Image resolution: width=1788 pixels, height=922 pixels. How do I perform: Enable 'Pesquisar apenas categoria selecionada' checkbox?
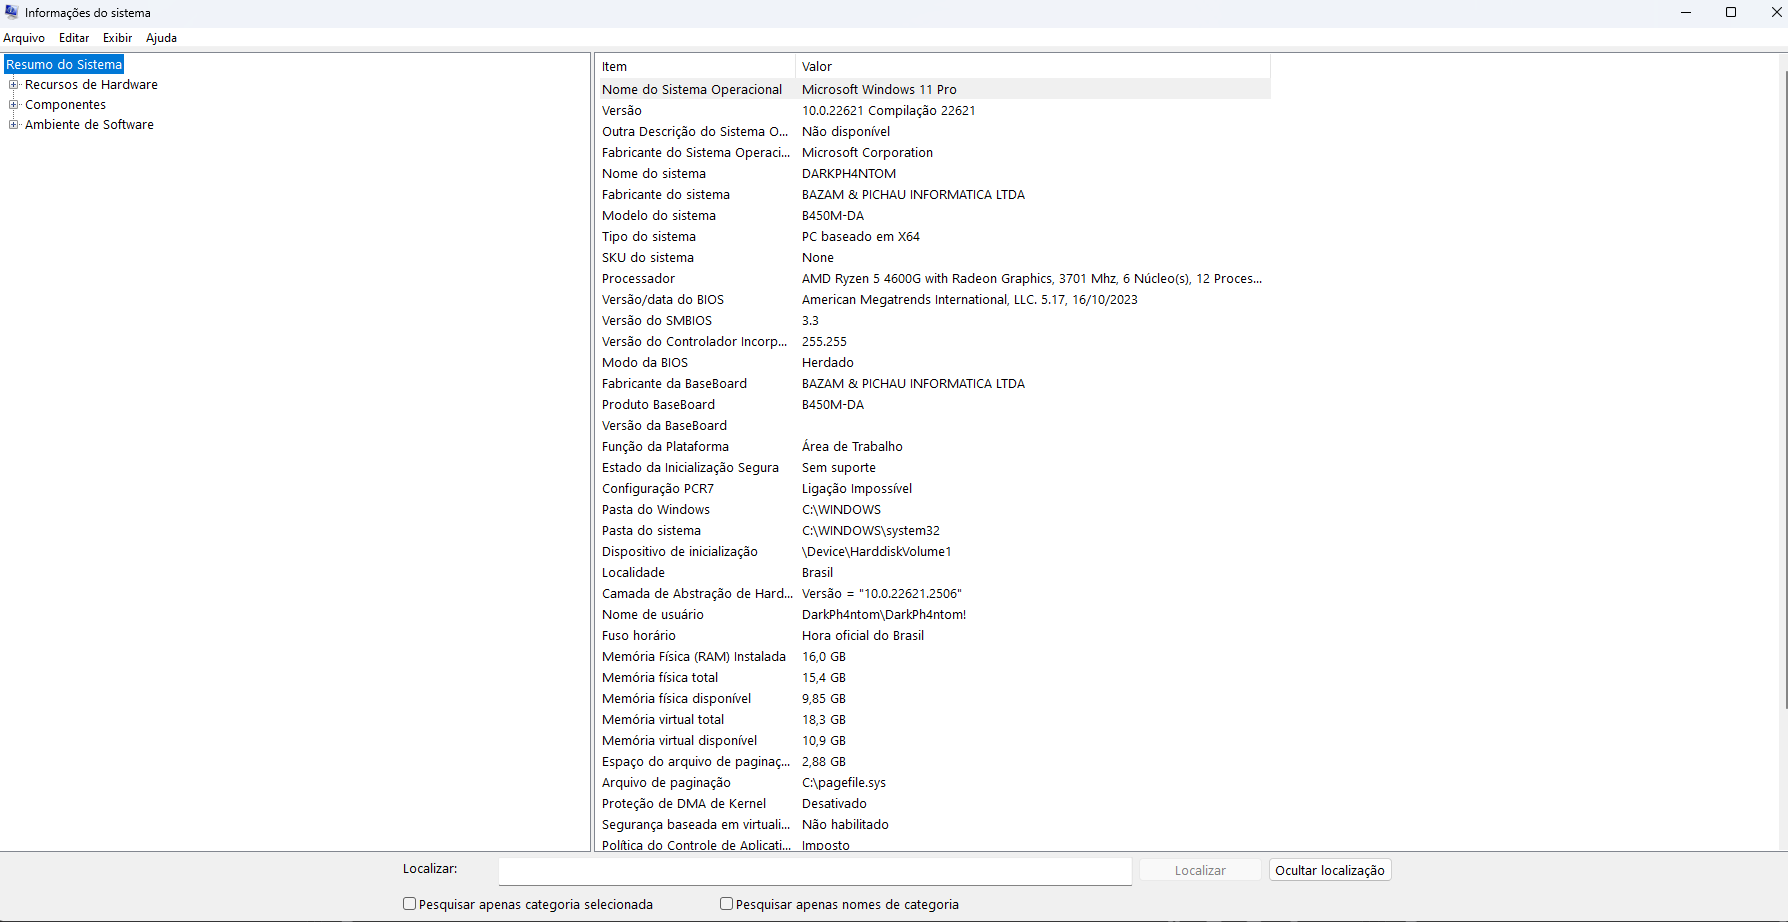409,904
